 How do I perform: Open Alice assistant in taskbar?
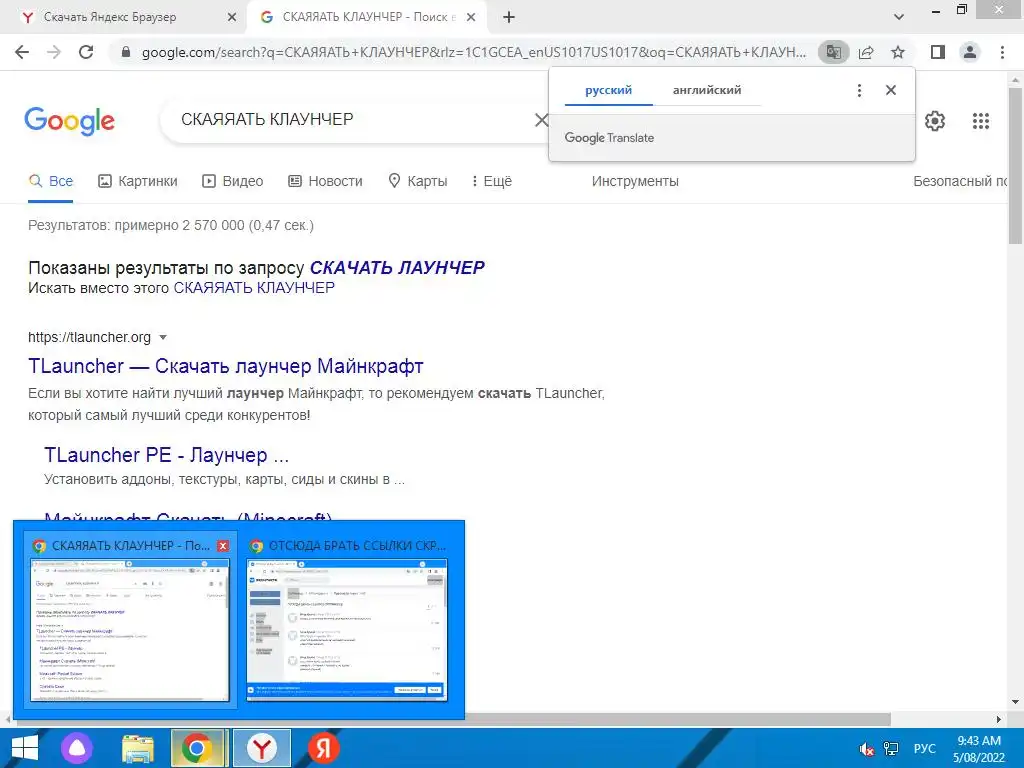77,748
